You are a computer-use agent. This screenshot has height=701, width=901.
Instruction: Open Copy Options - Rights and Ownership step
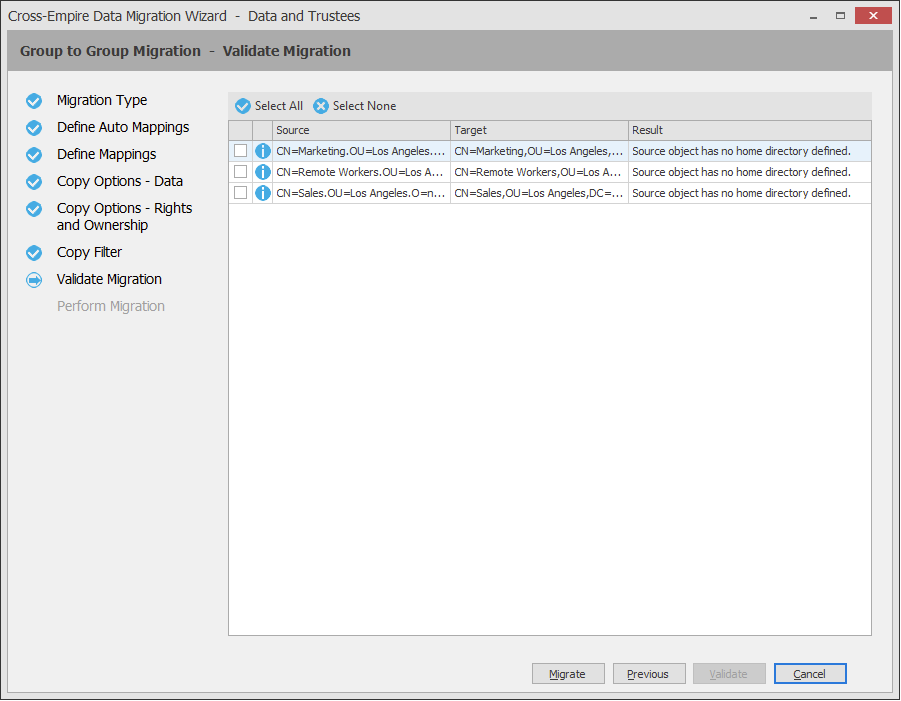point(124,217)
